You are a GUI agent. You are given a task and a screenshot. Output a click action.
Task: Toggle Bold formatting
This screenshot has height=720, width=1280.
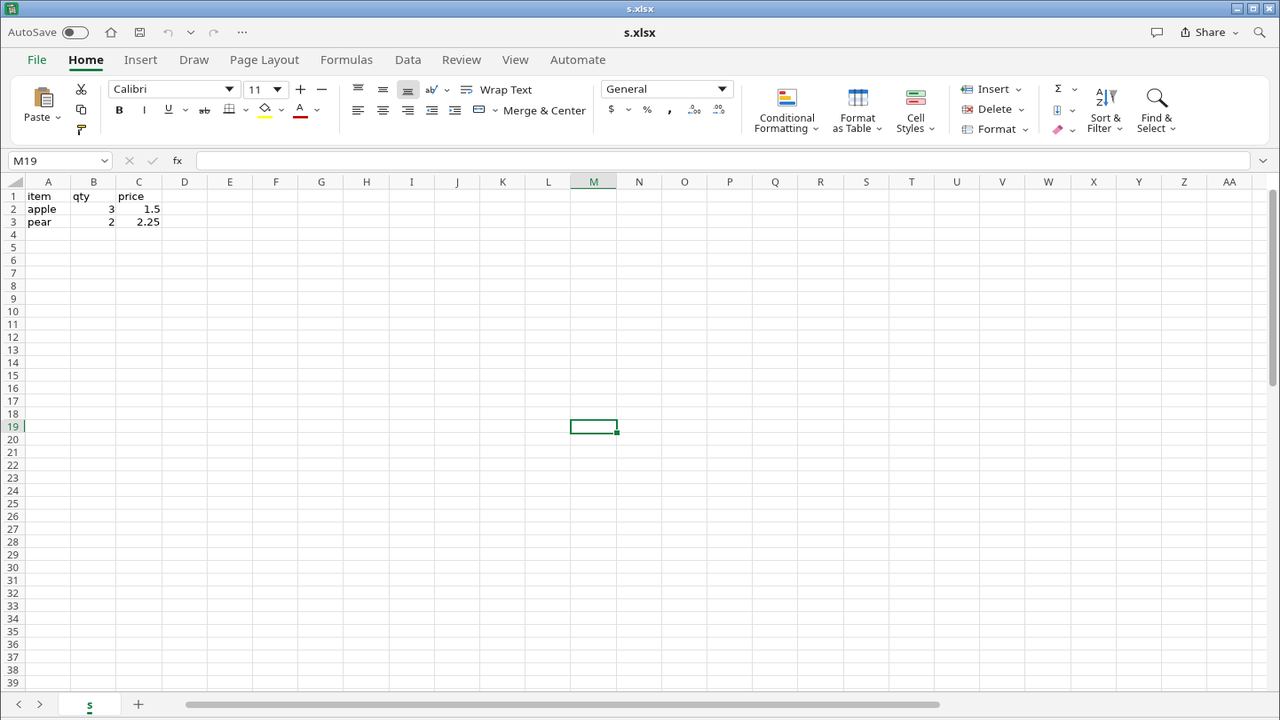tap(119, 110)
